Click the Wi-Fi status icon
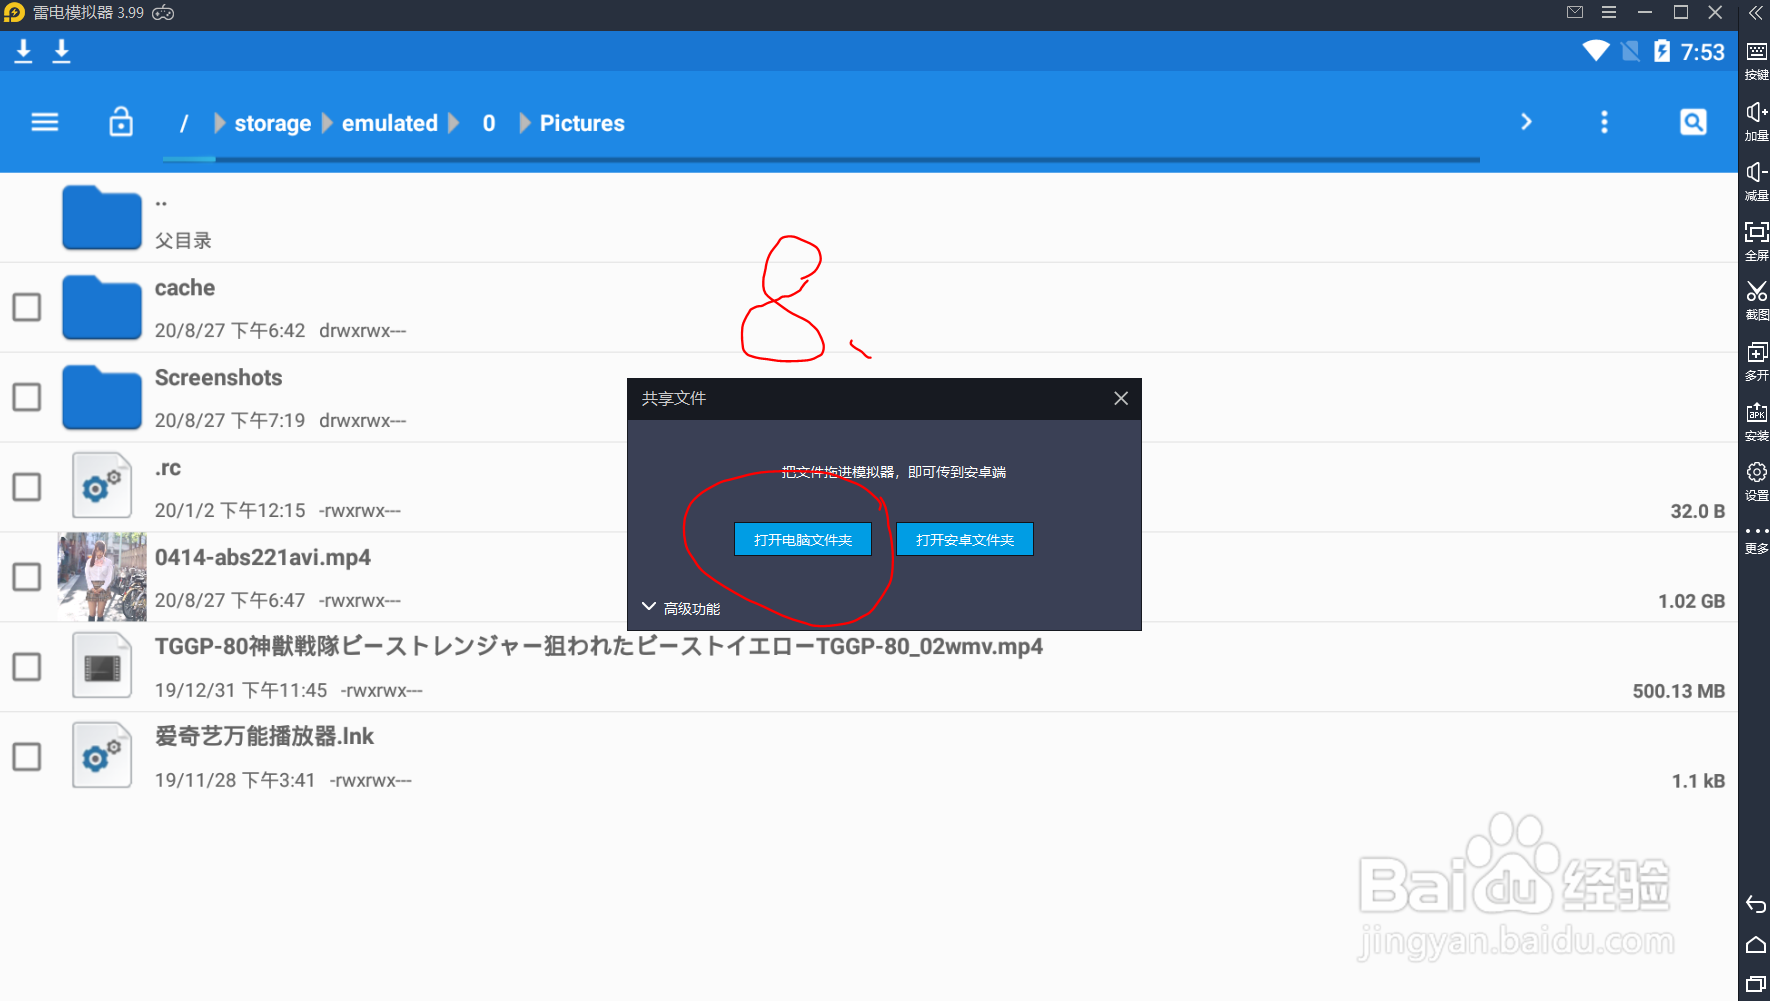 (x=1596, y=51)
